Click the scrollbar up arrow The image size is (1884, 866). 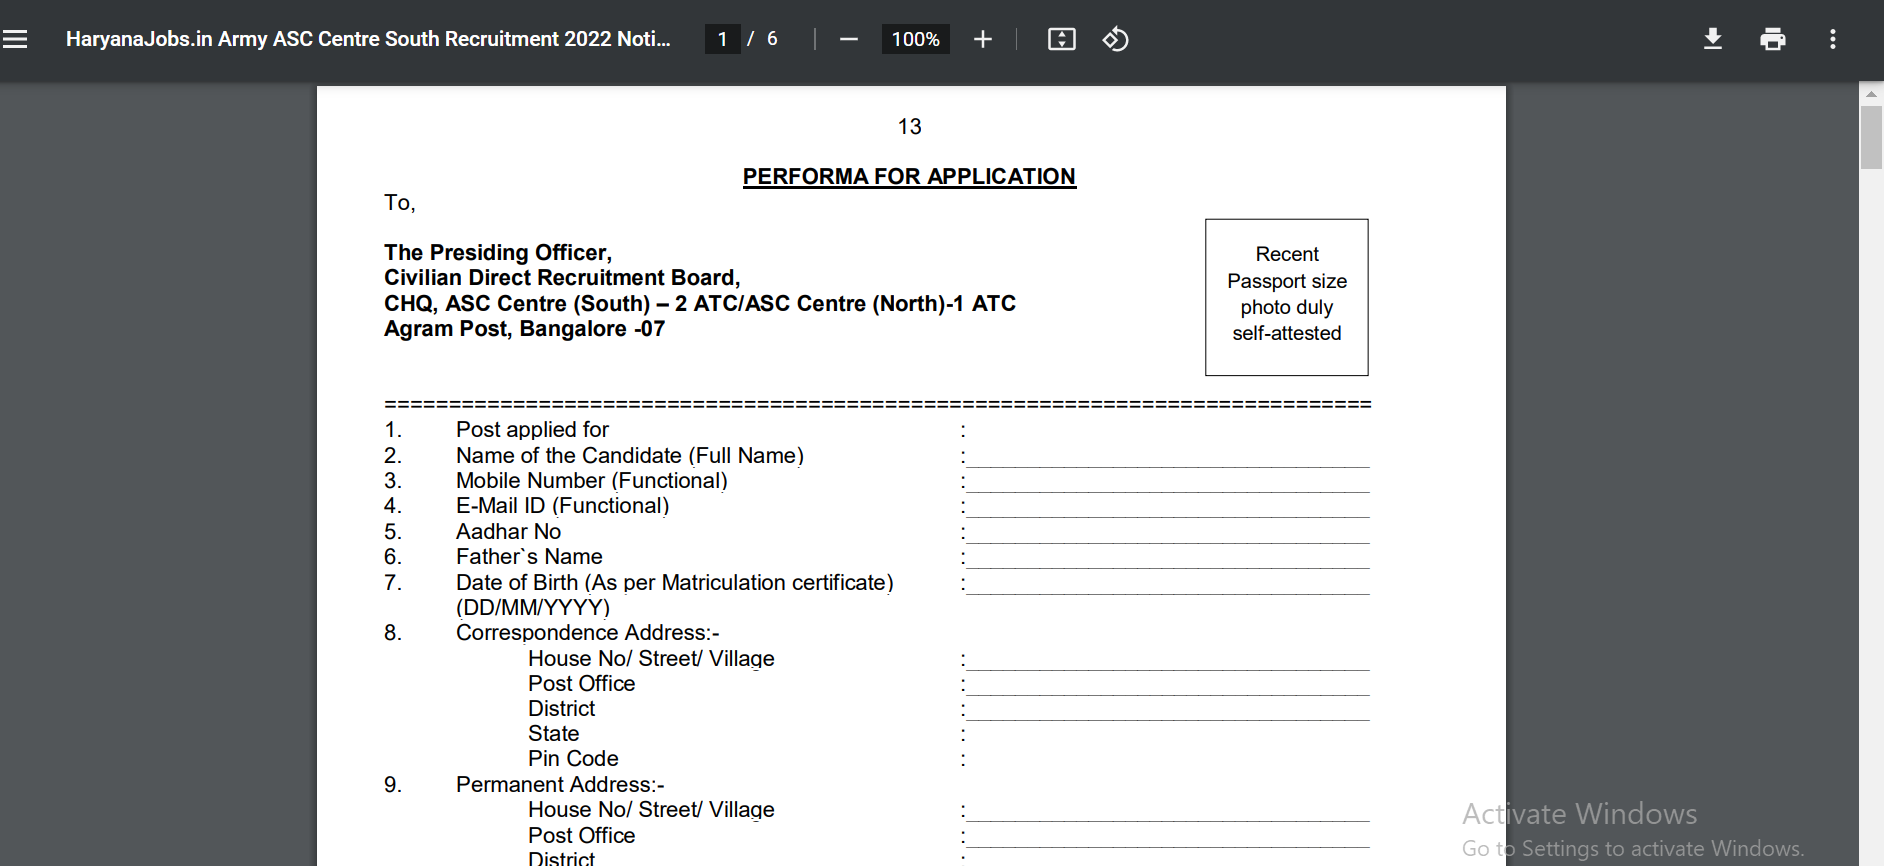pyautogui.click(x=1871, y=93)
